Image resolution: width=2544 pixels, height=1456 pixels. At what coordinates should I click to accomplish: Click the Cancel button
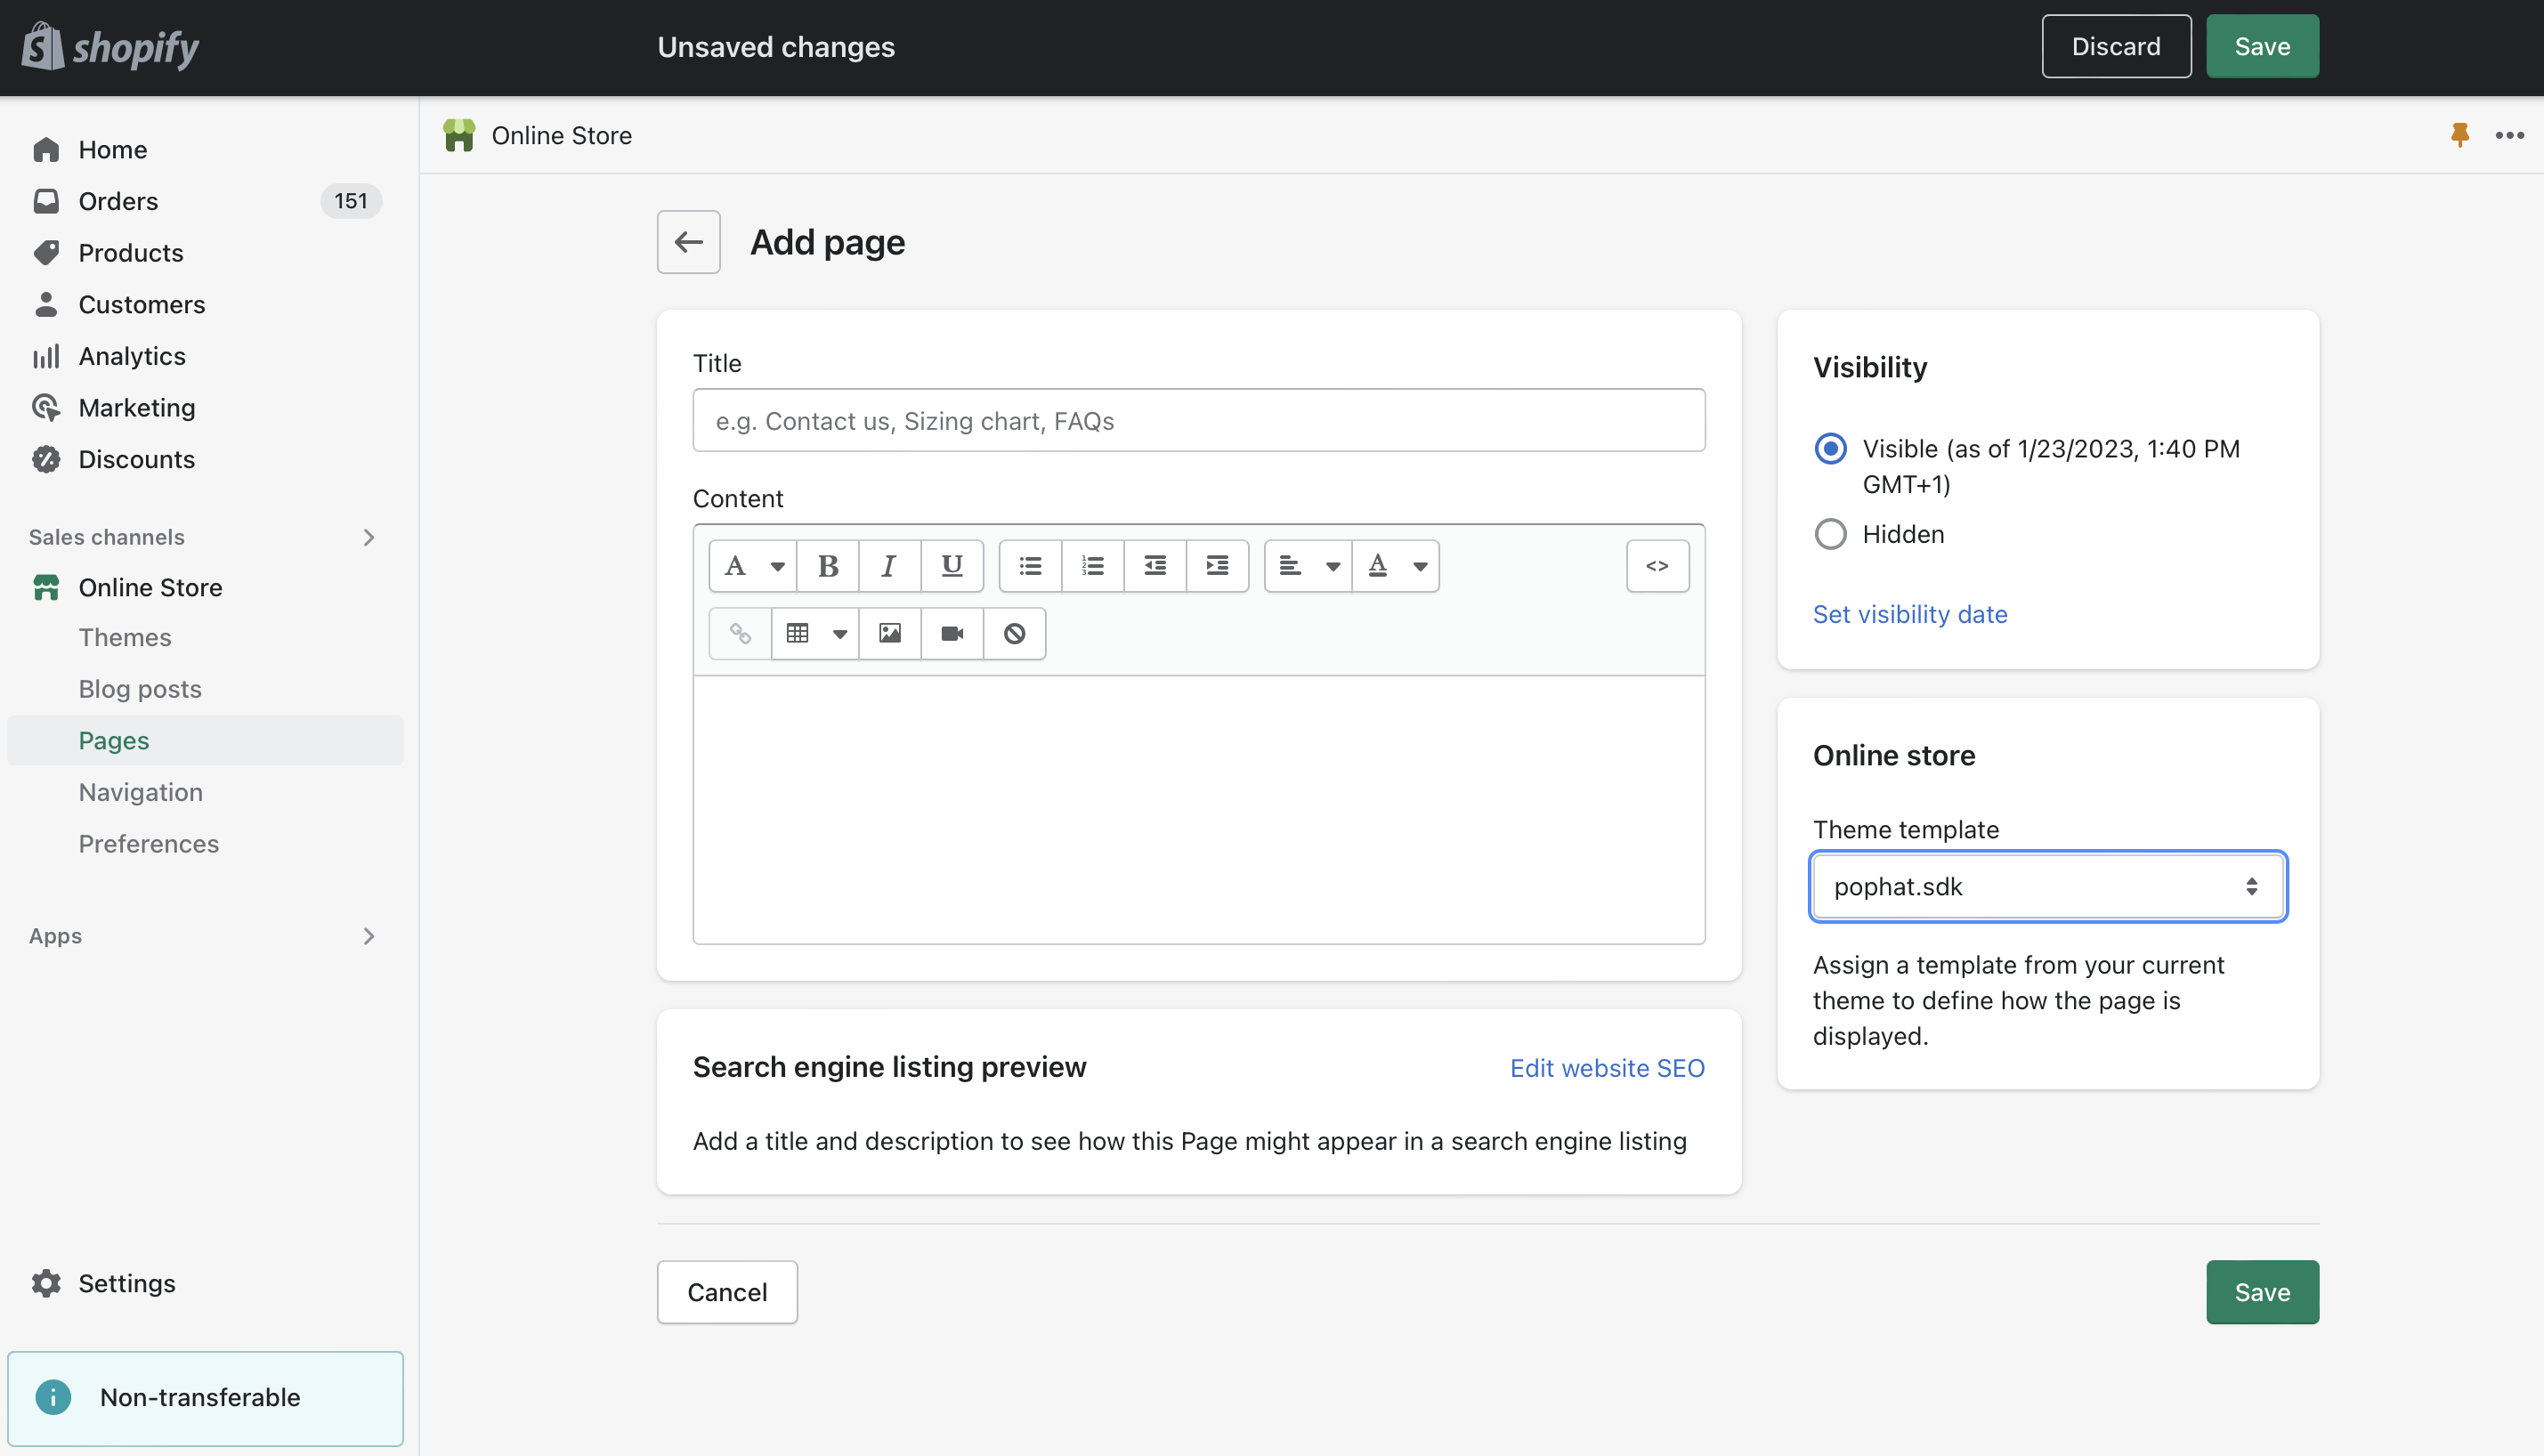pyautogui.click(x=727, y=1292)
